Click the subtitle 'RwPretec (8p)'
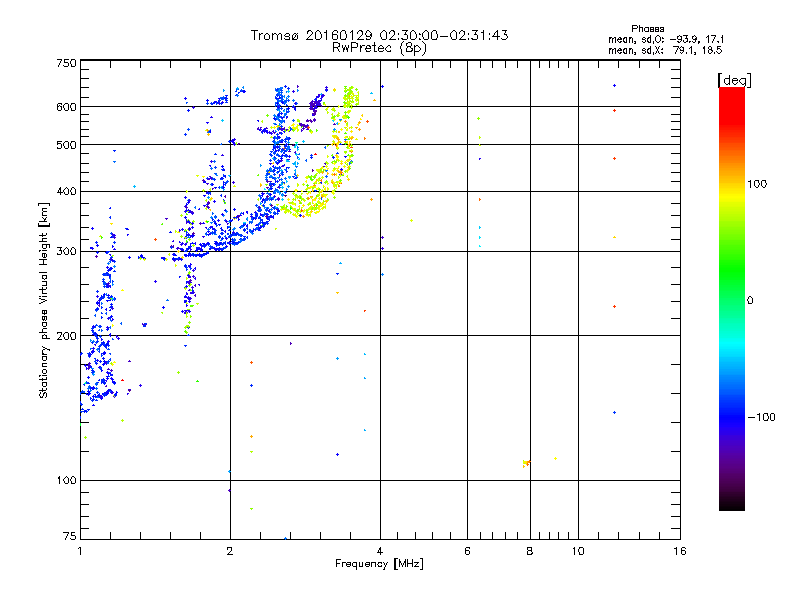 tap(379, 48)
